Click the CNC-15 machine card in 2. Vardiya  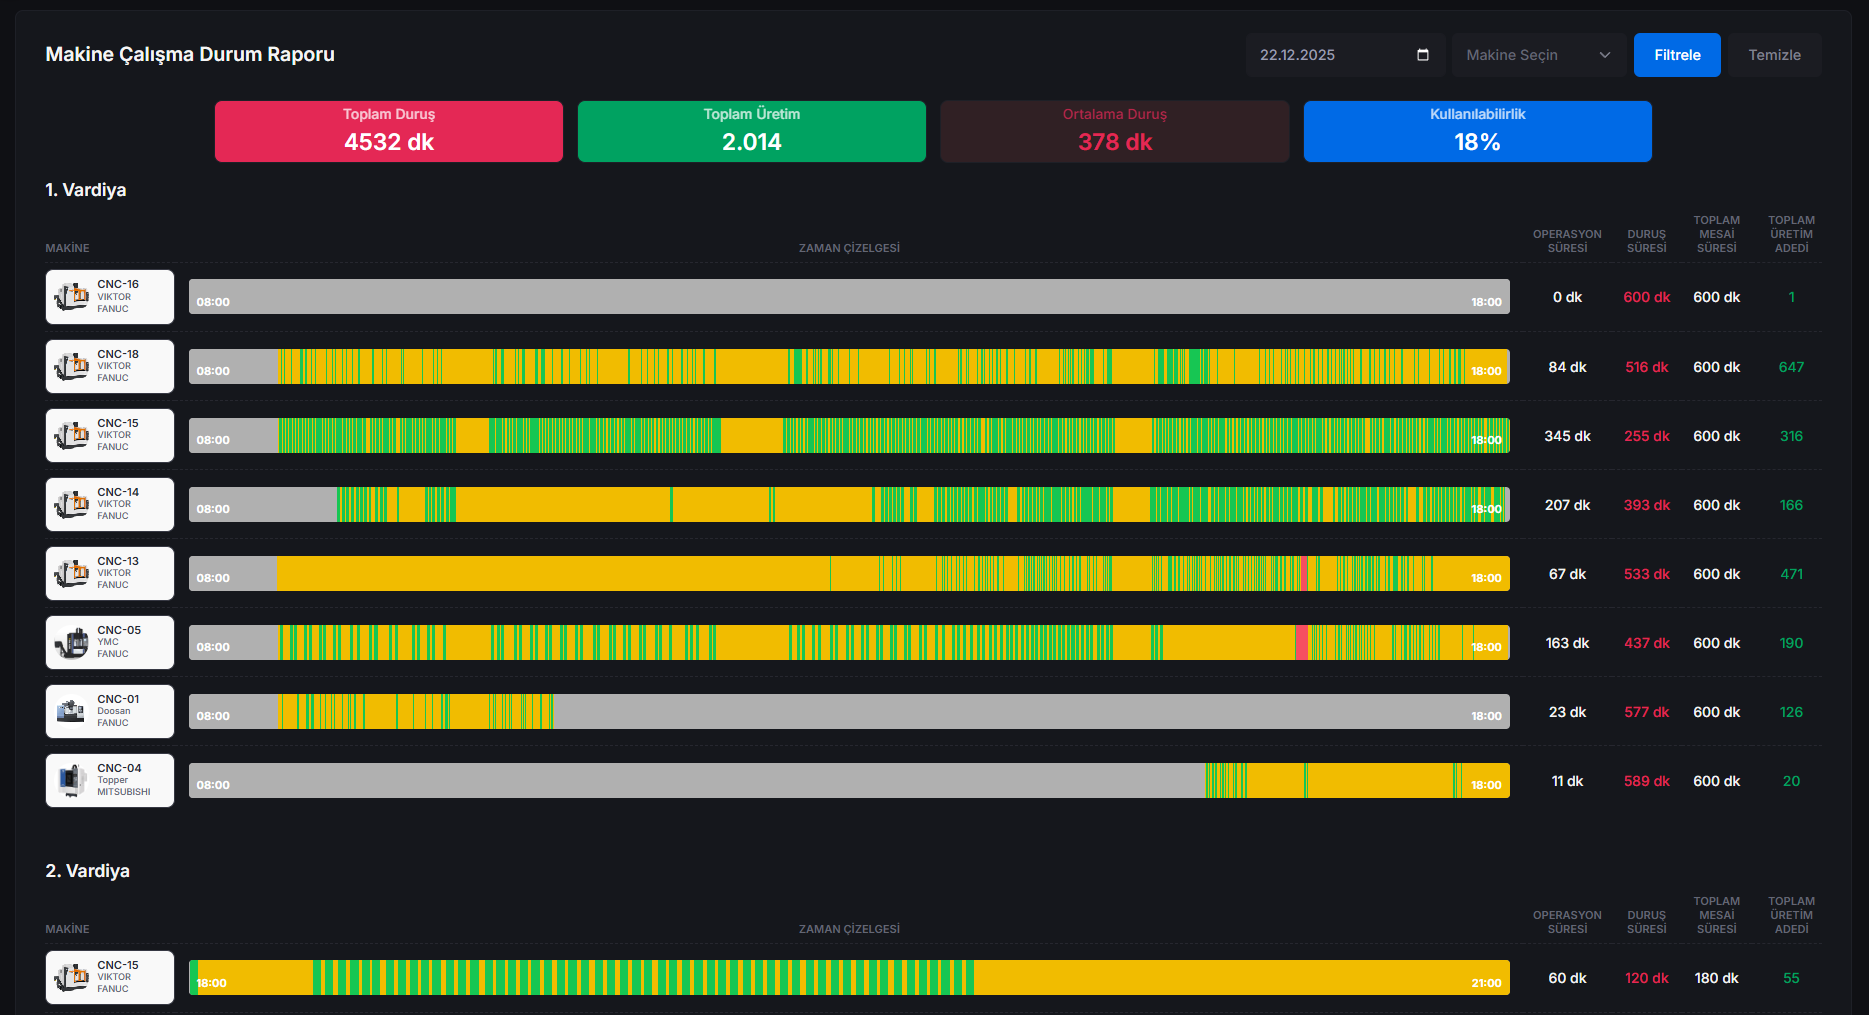110,977
